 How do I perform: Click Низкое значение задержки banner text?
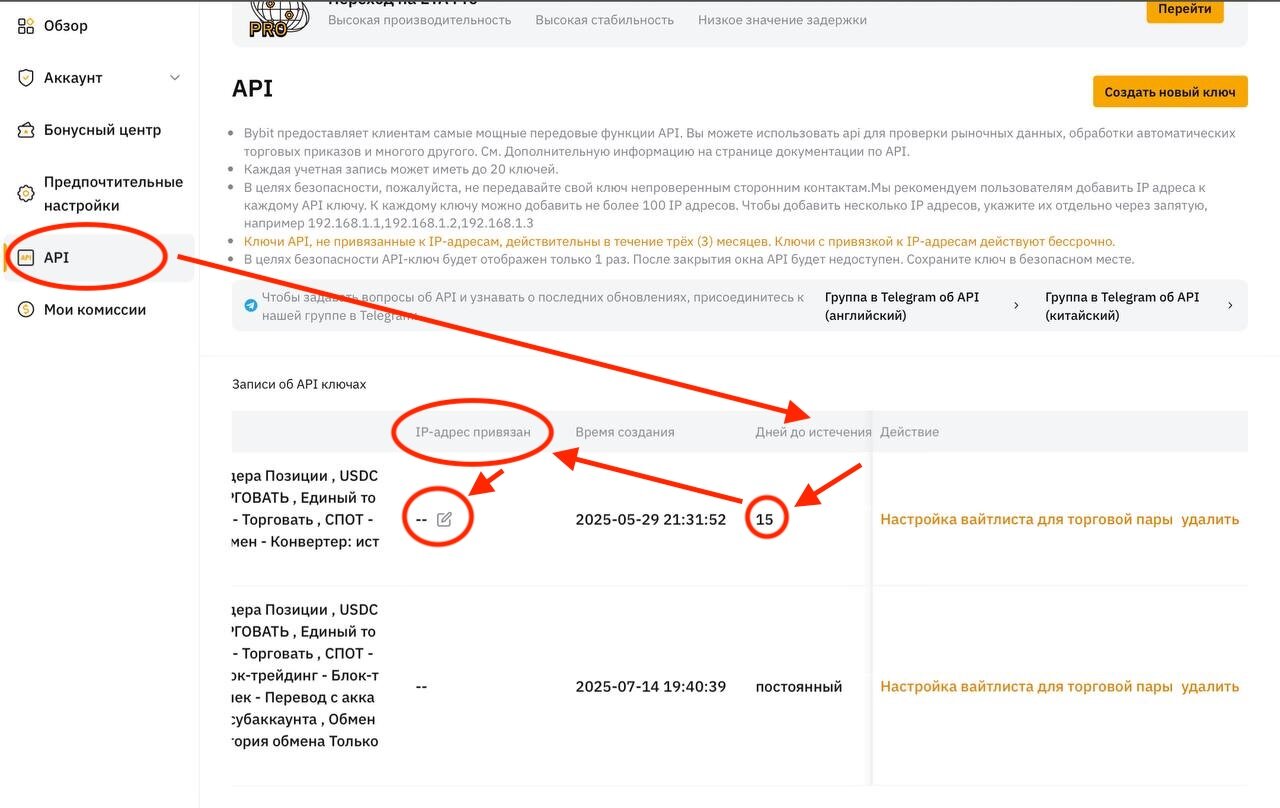783,20
